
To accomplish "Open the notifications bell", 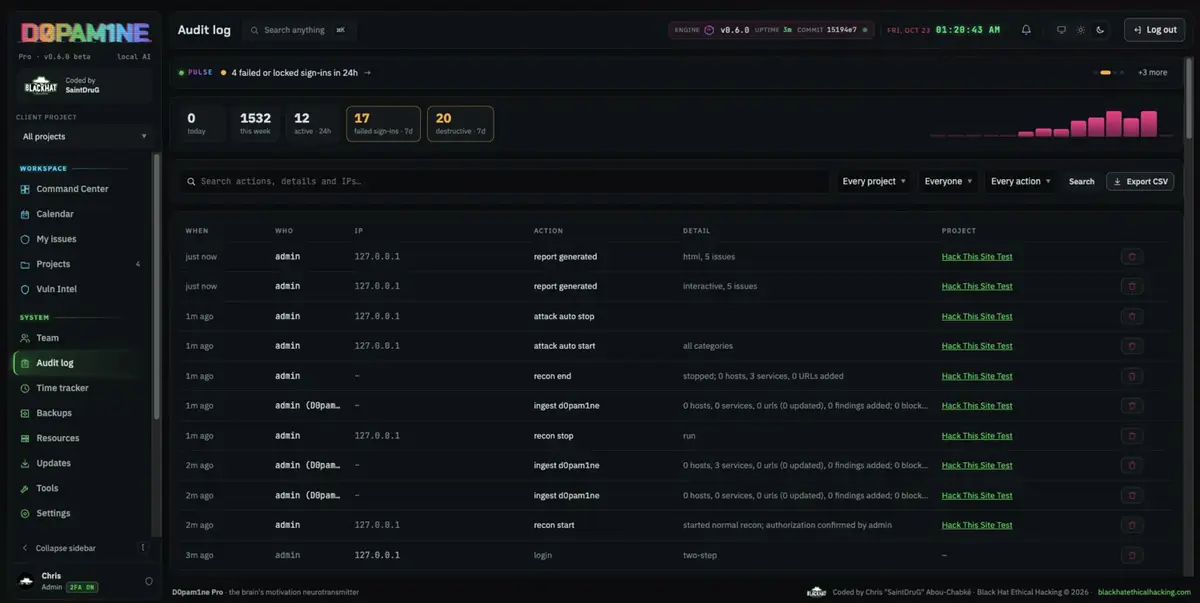I will pyautogui.click(x=1026, y=30).
